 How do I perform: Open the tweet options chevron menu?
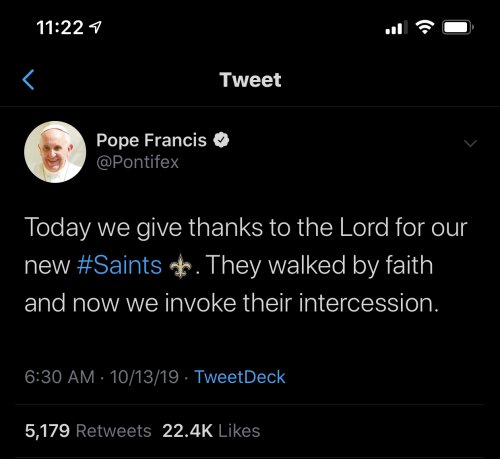470,143
